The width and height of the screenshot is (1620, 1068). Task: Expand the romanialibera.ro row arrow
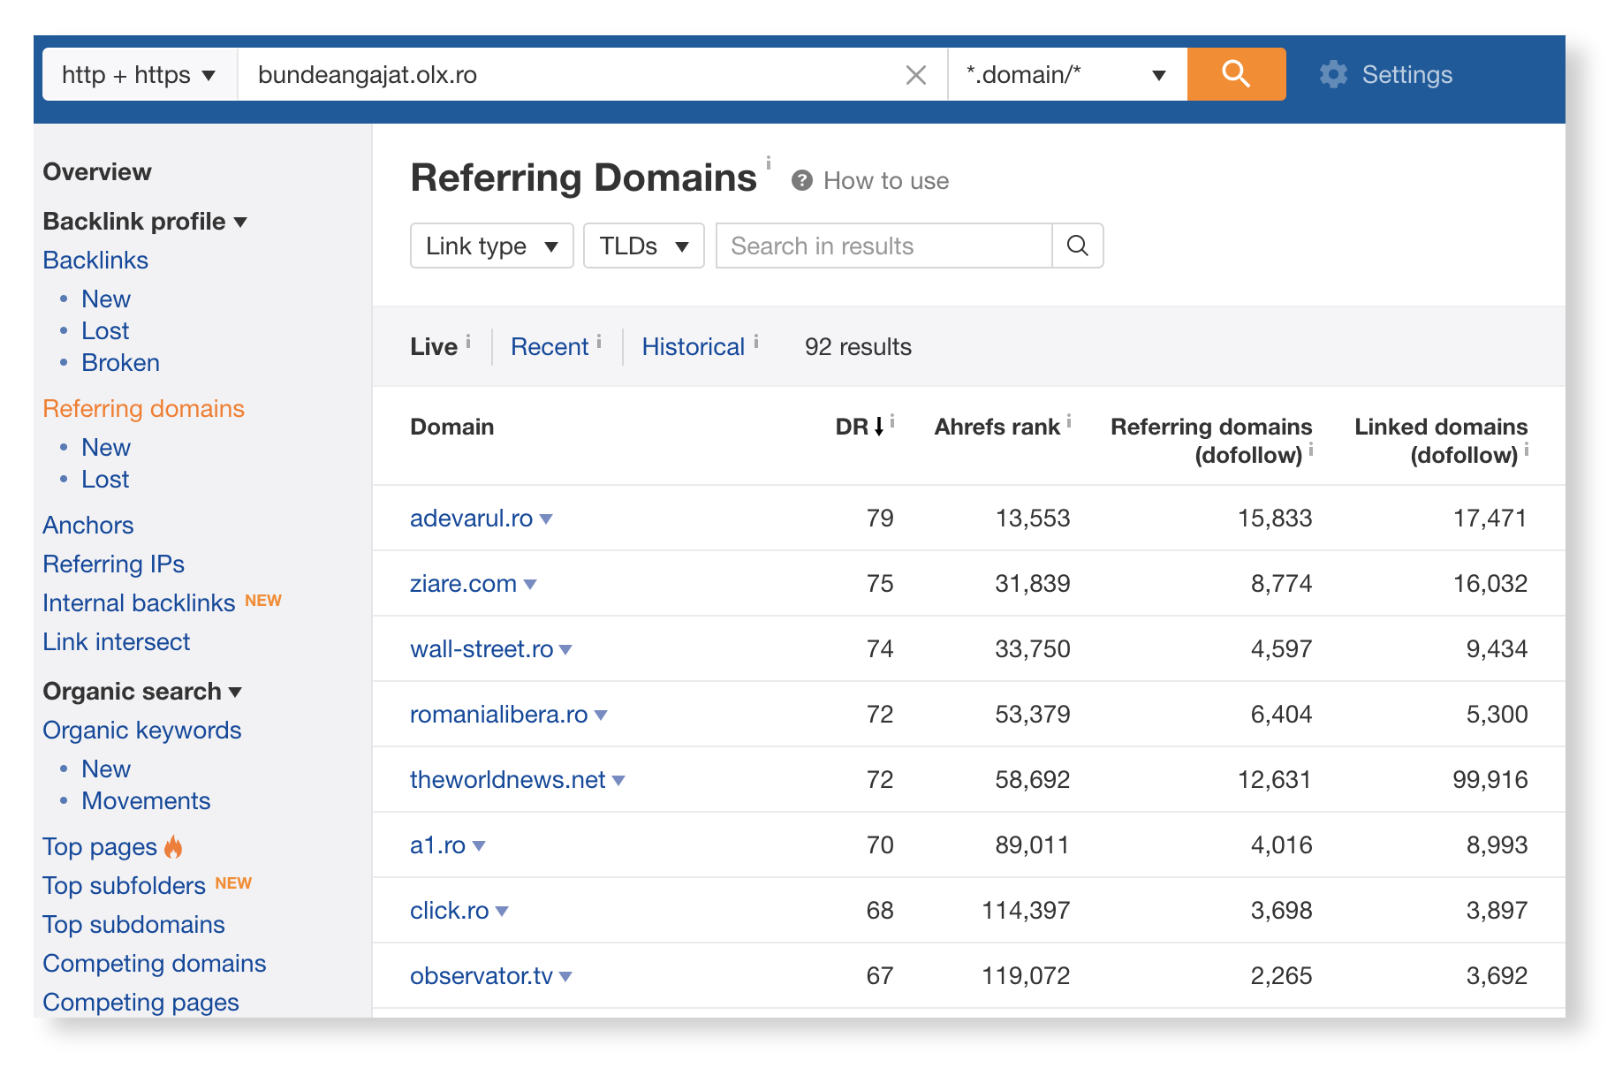pyautogui.click(x=601, y=715)
